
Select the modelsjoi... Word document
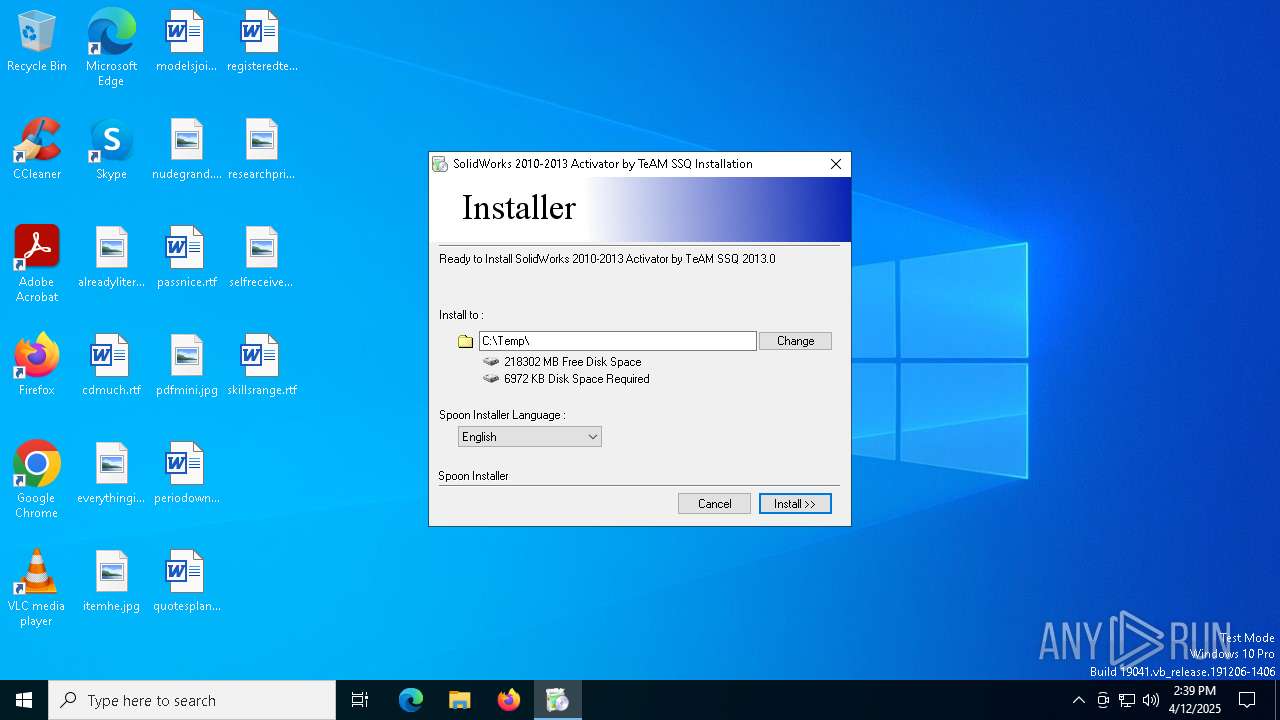[x=186, y=42]
